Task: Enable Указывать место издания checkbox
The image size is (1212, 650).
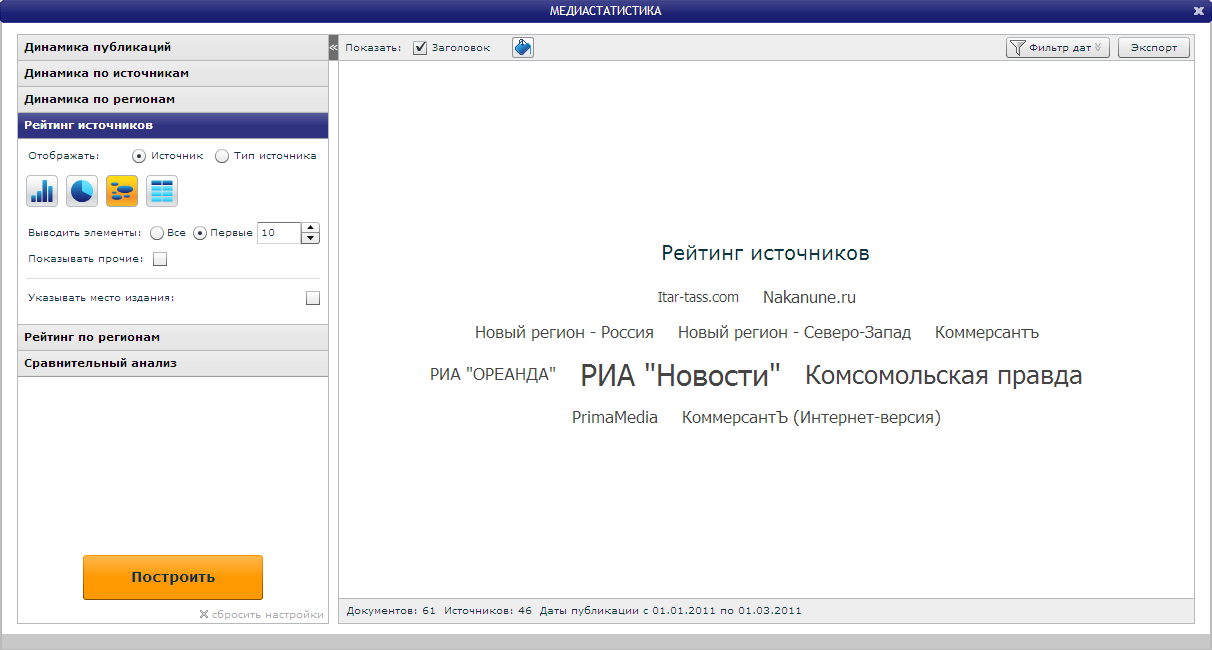Action: tap(313, 298)
